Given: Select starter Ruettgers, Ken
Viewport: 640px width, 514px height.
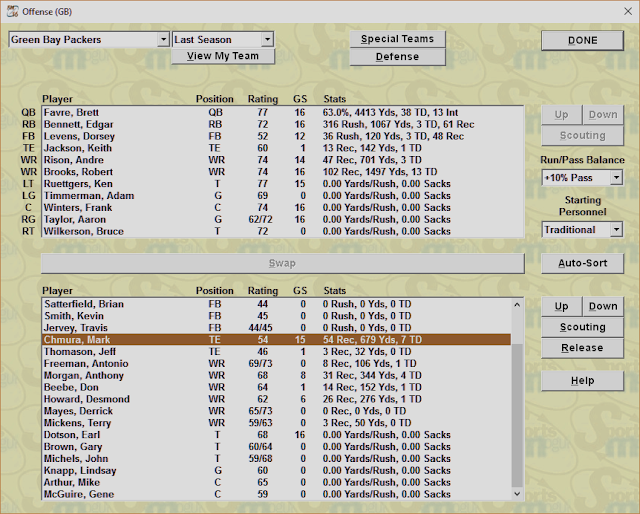Looking at the screenshot, I should tap(282, 184).
